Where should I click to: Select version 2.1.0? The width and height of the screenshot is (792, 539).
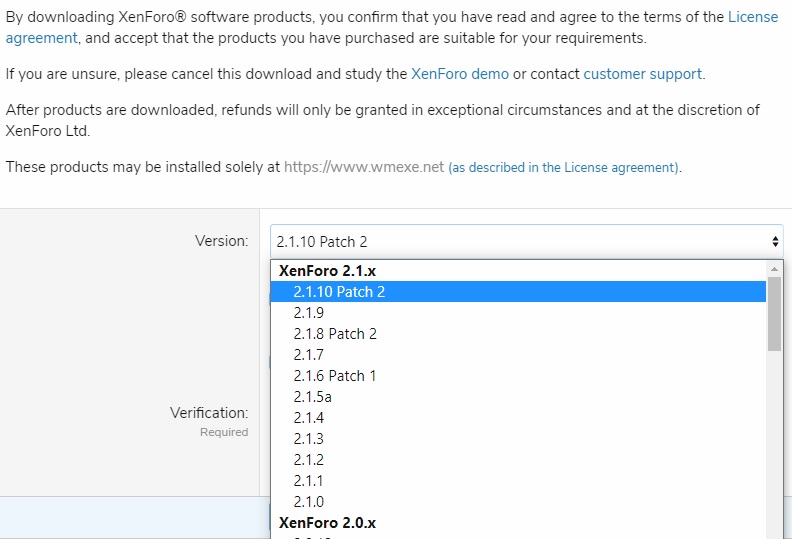pyautogui.click(x=518, y=502)
